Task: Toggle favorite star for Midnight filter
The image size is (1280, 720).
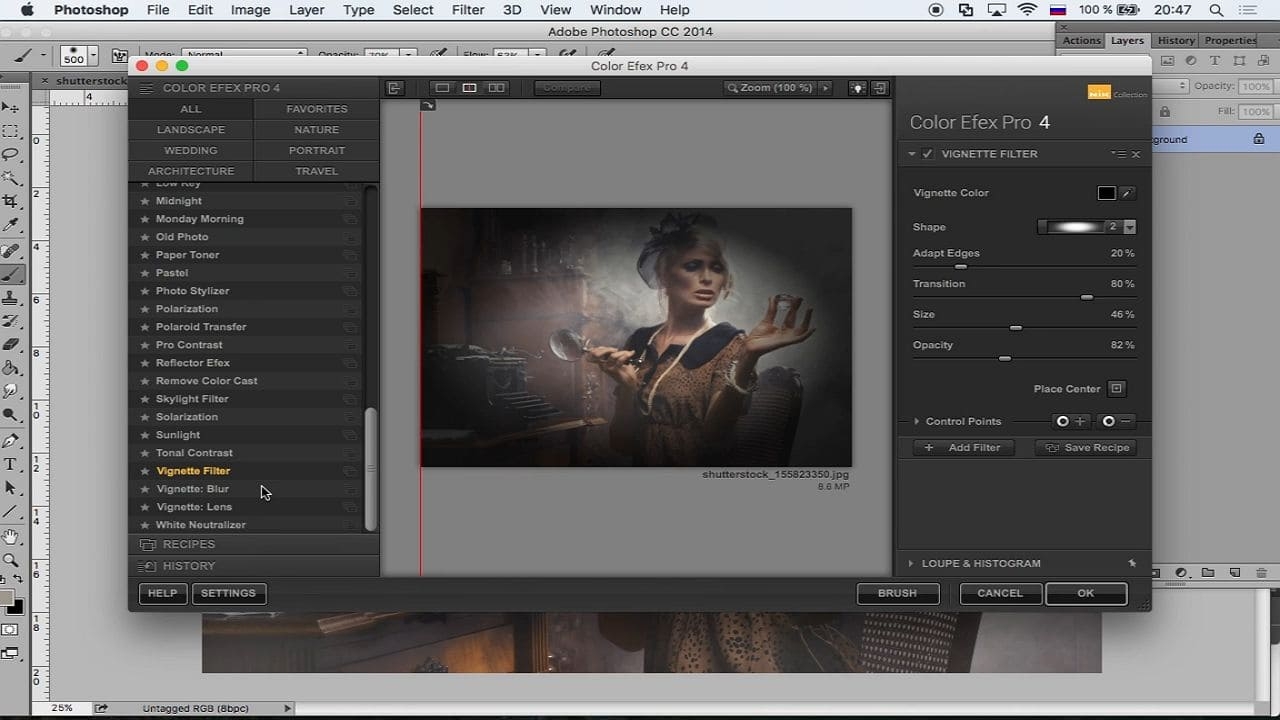Action: (145, 201)
